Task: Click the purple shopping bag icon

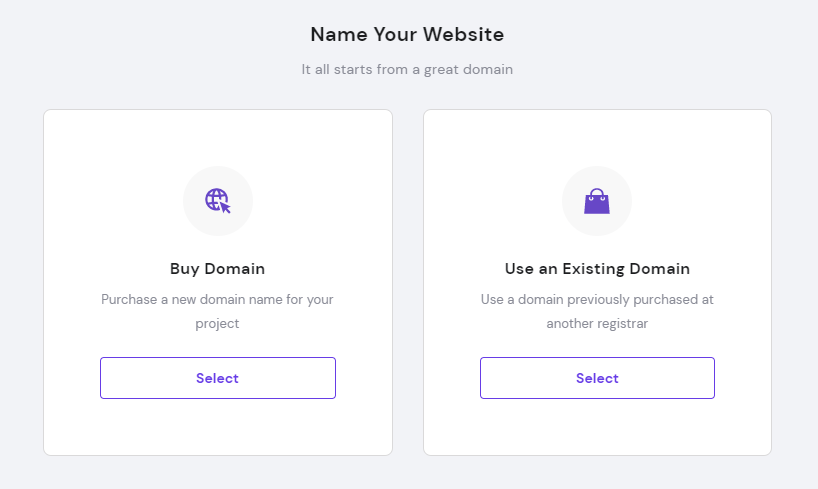Action: 597,202
